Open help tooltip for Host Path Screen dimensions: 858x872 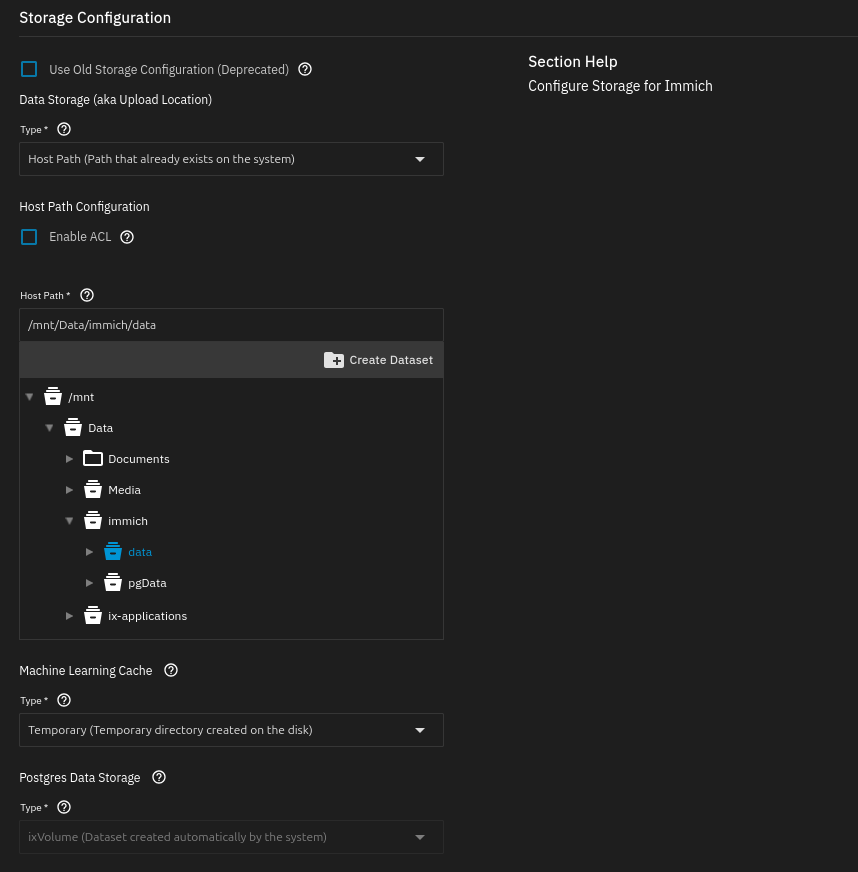(87, 295)
